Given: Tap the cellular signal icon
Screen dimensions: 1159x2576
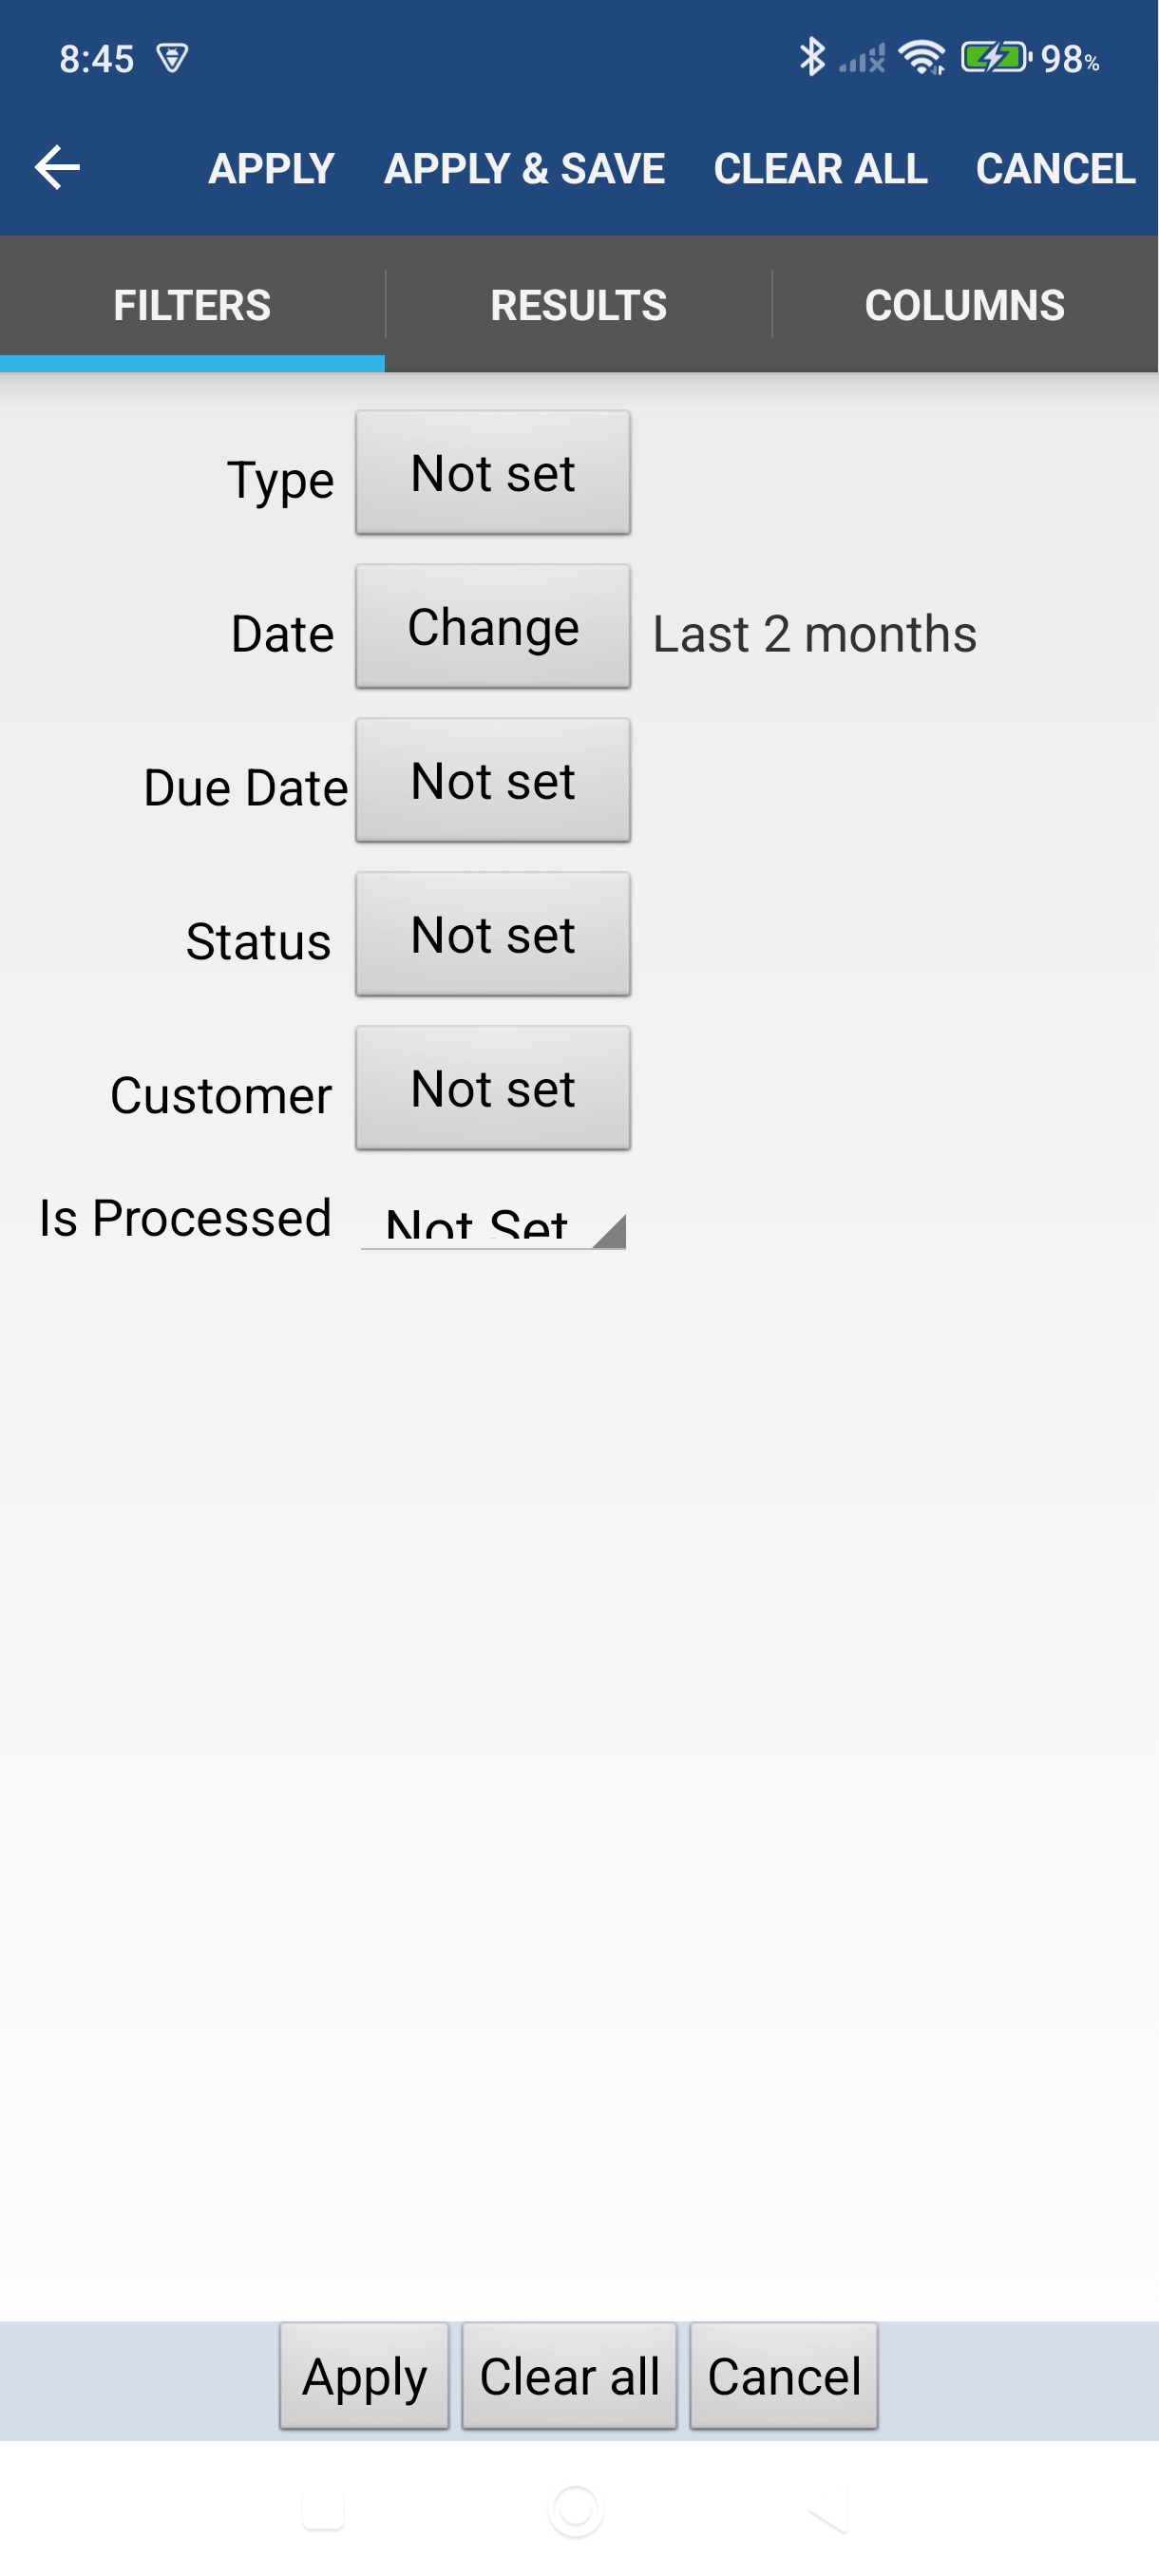Looking at the screenshot, I should (862, 59).
